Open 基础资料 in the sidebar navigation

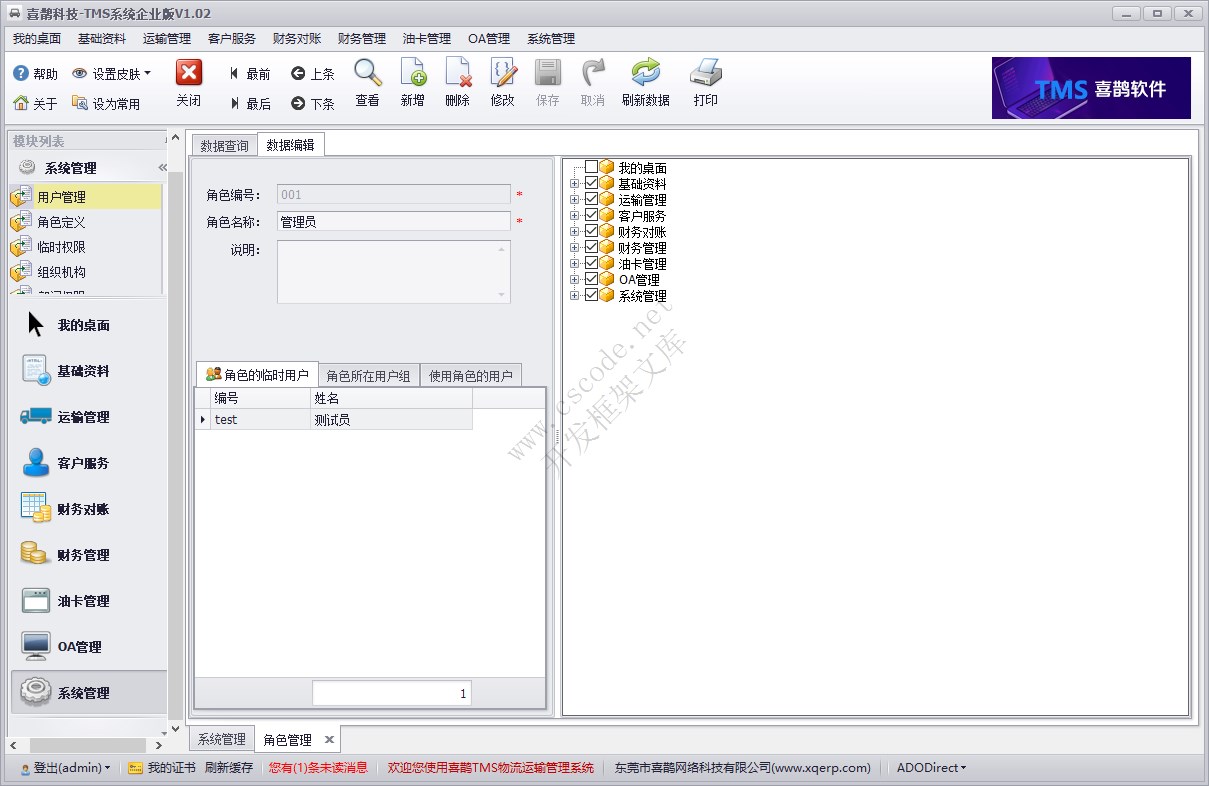tap(89, 371)
